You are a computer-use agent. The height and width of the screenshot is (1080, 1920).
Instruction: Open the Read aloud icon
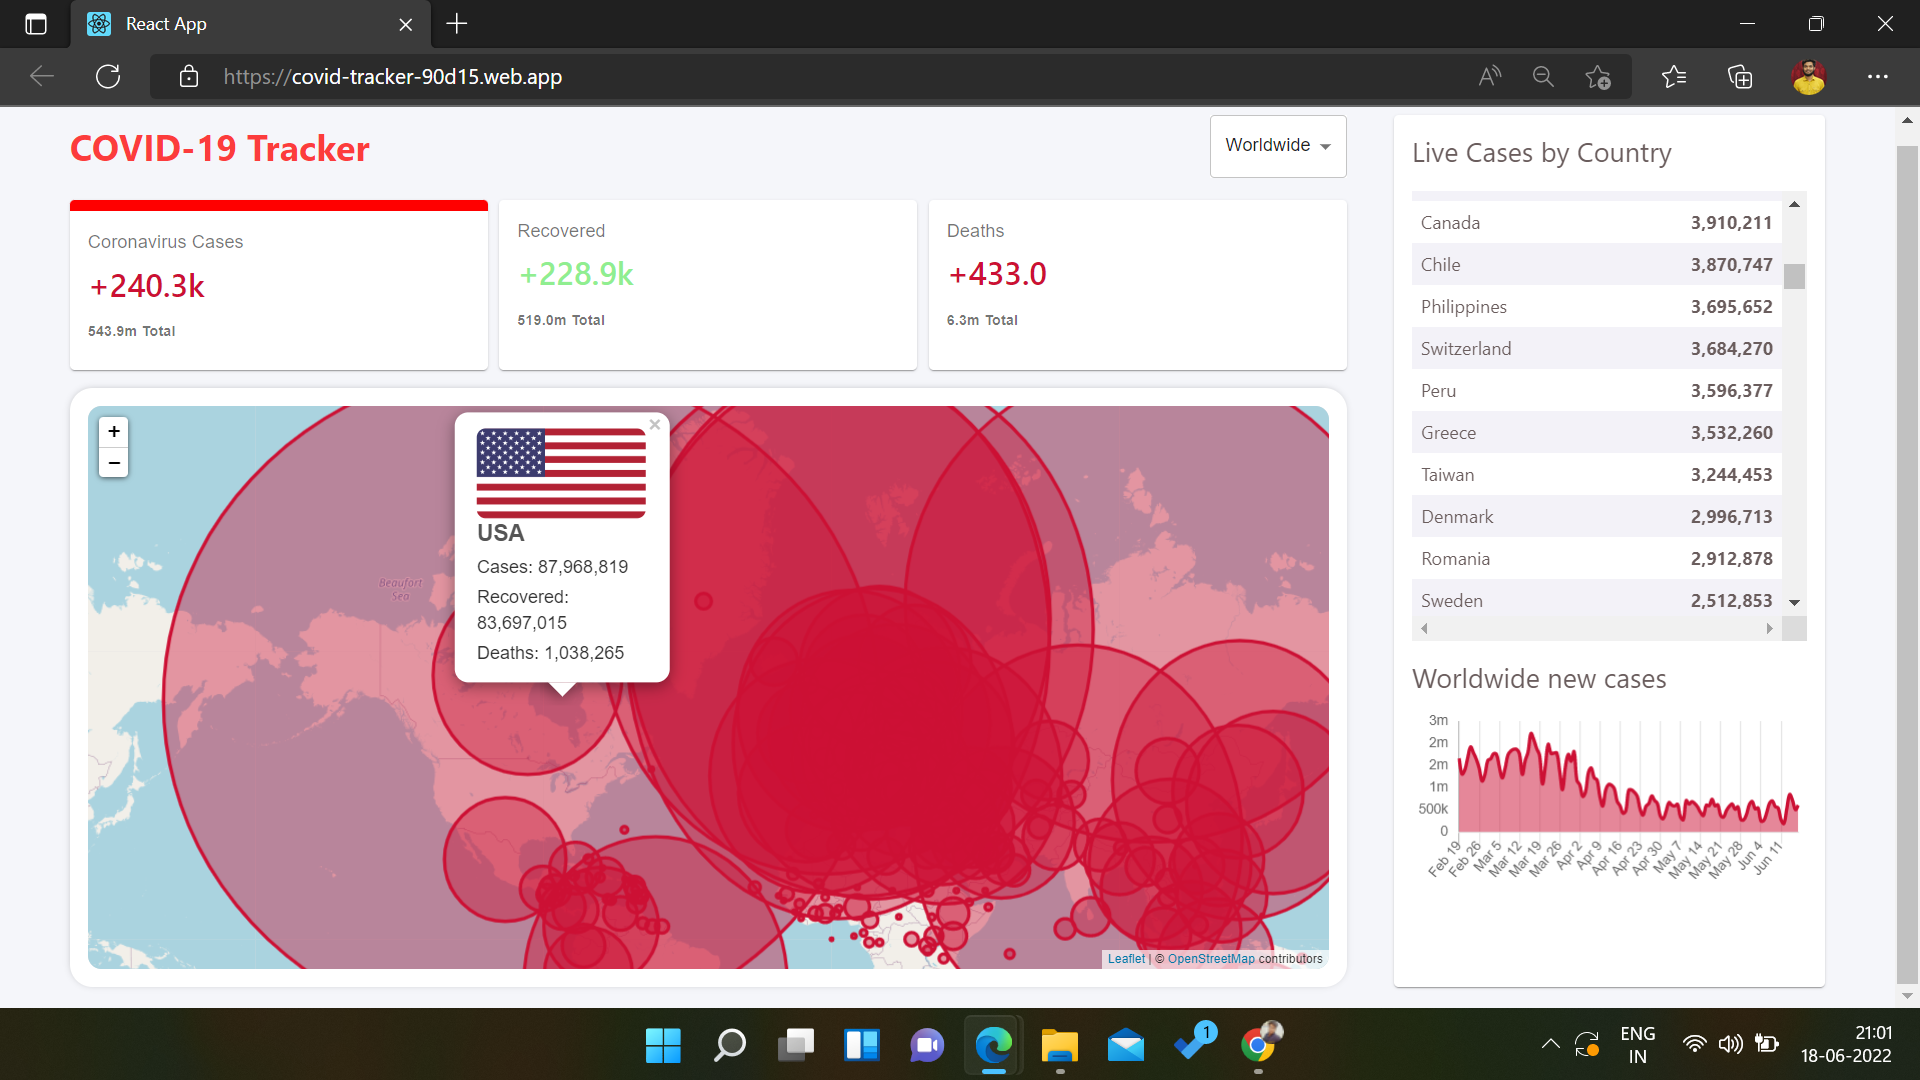[x=1490, y=77]
